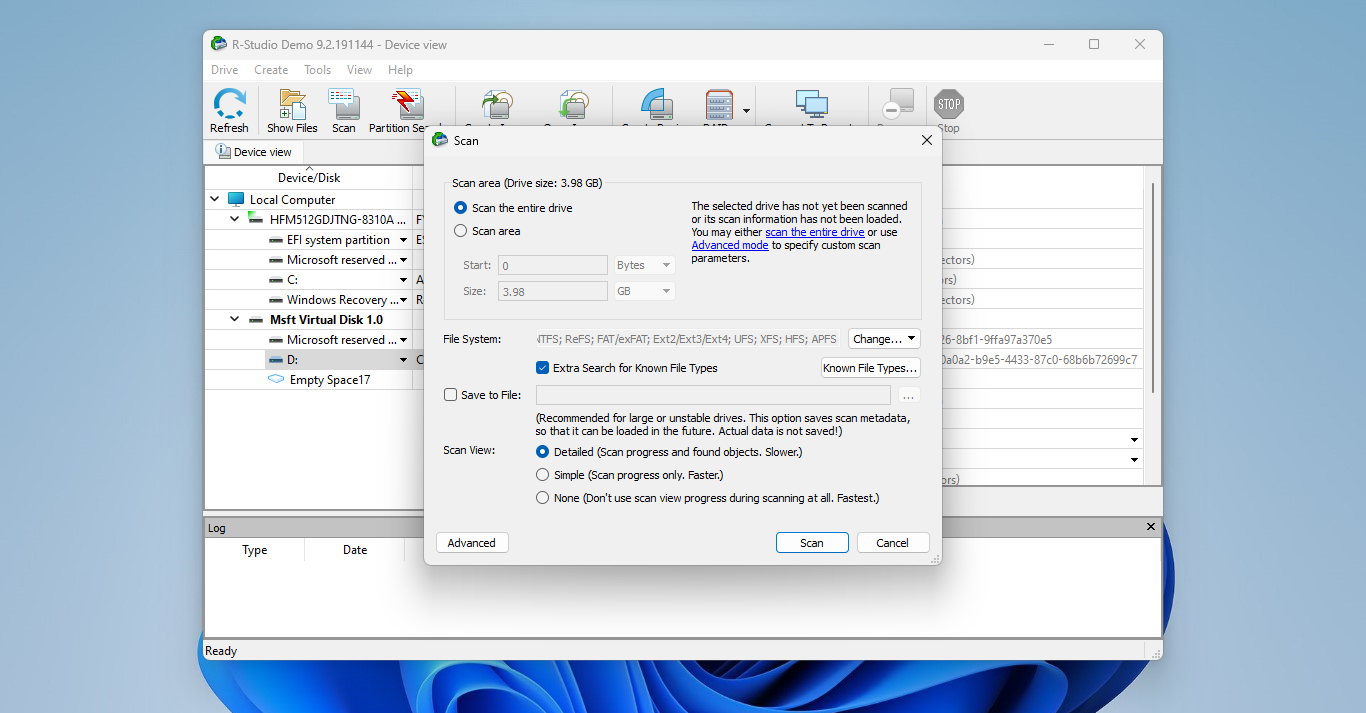Open the Known File Types... button
This screenshot has height=713, width=1366.
coord(870,368)
